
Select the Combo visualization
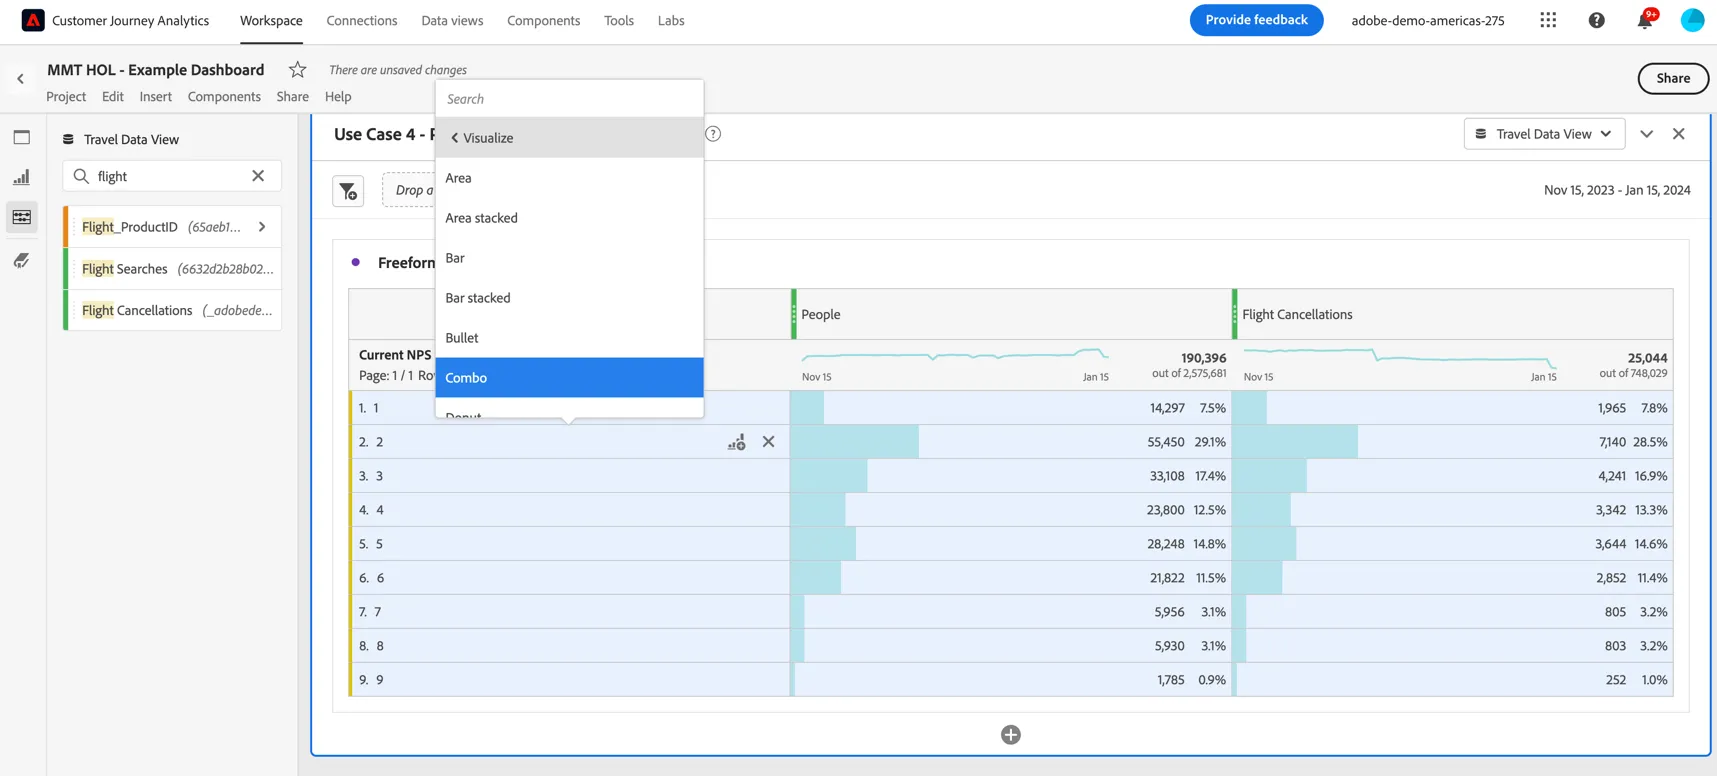tap(569, 378)
